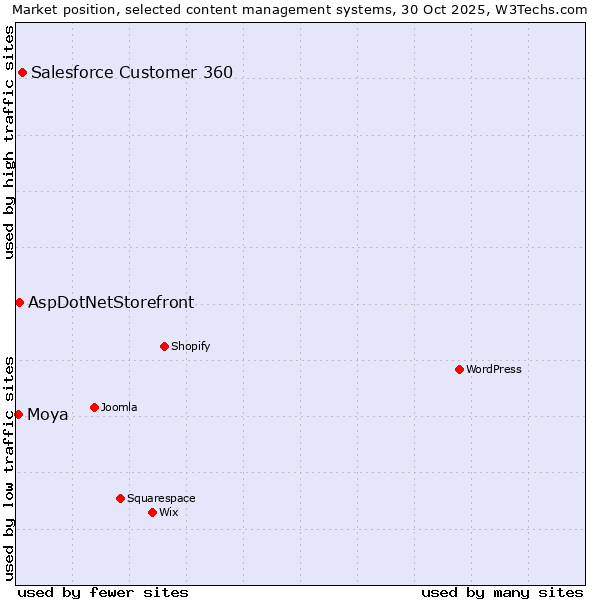This screenshot has width=600, height=600.
Task: Select the red WordPress data point
Action: pyautogui.click(x=459, y=369)
